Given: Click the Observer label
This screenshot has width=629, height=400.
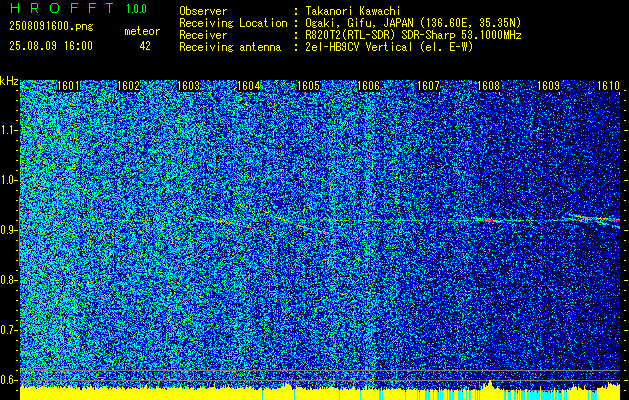Looking at the screenshot, I should pyautogui.click(x=203, y=11).
